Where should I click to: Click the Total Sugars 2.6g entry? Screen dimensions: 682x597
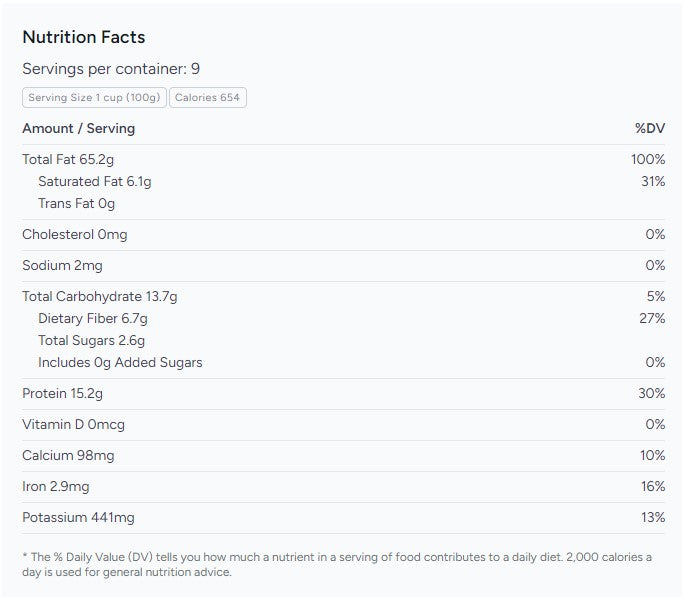(91, 340)
